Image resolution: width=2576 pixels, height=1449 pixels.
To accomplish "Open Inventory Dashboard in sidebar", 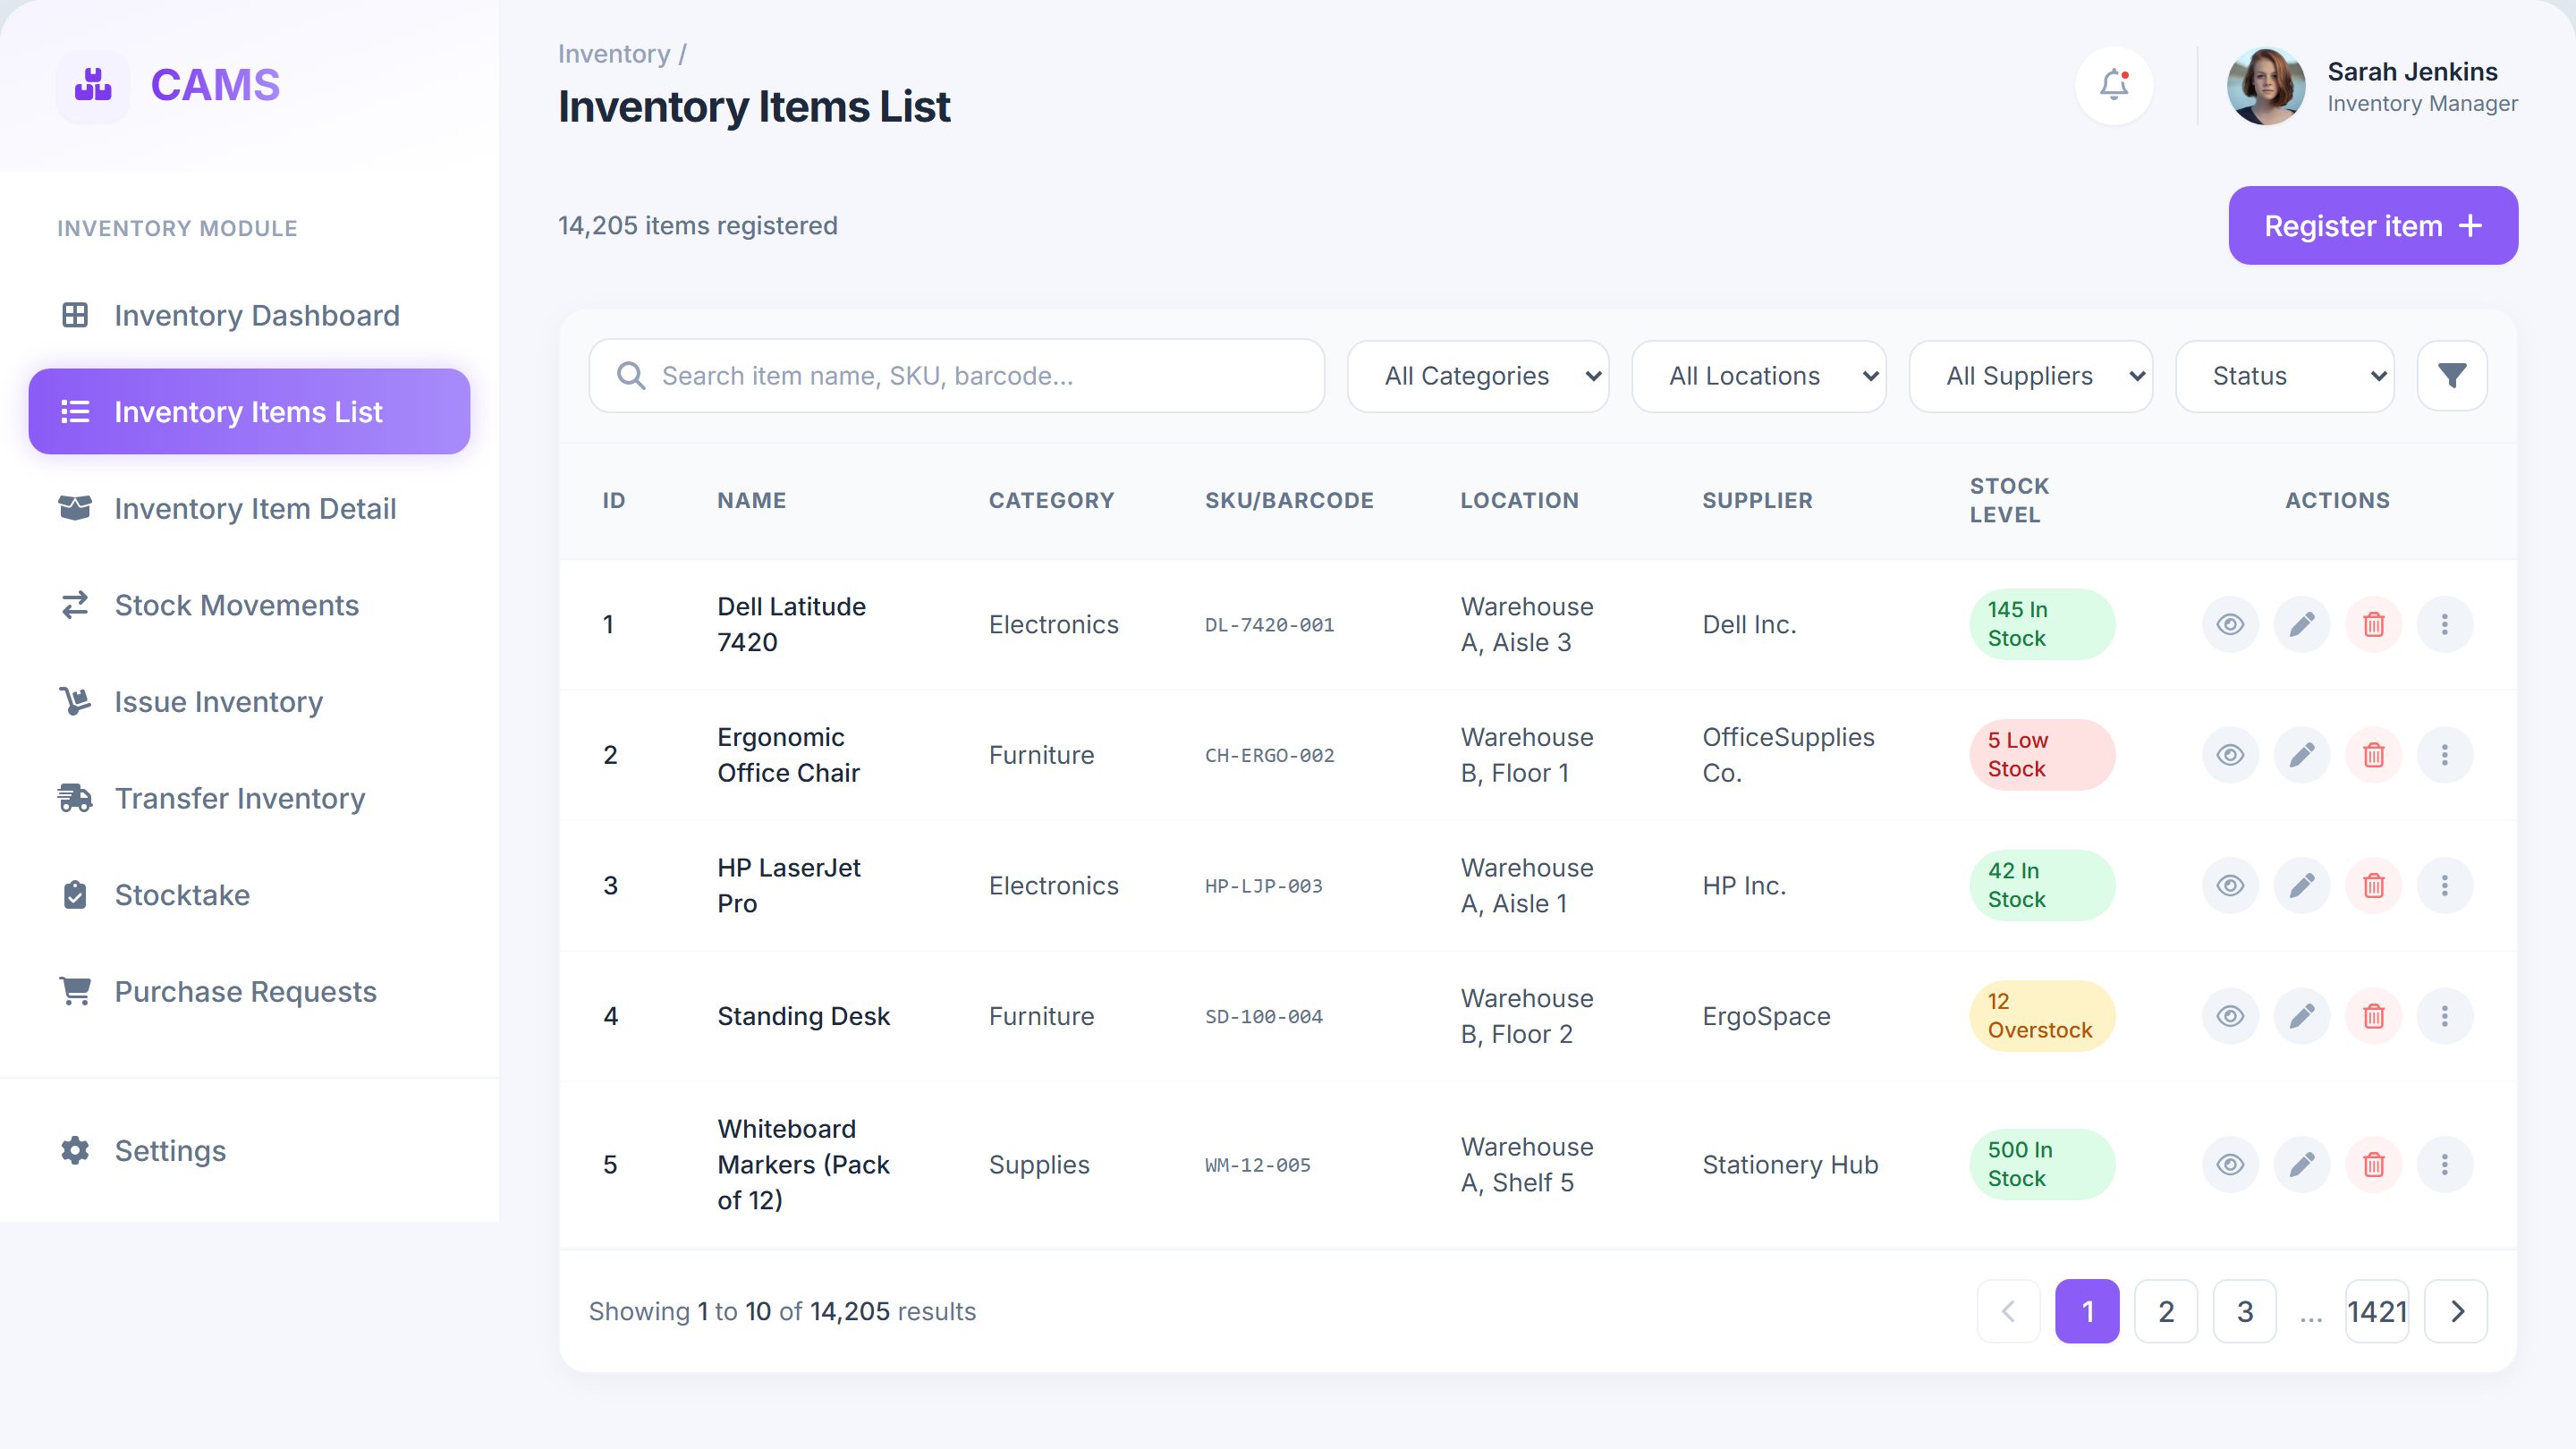I will pyautogui.click(x=249, y=315).
